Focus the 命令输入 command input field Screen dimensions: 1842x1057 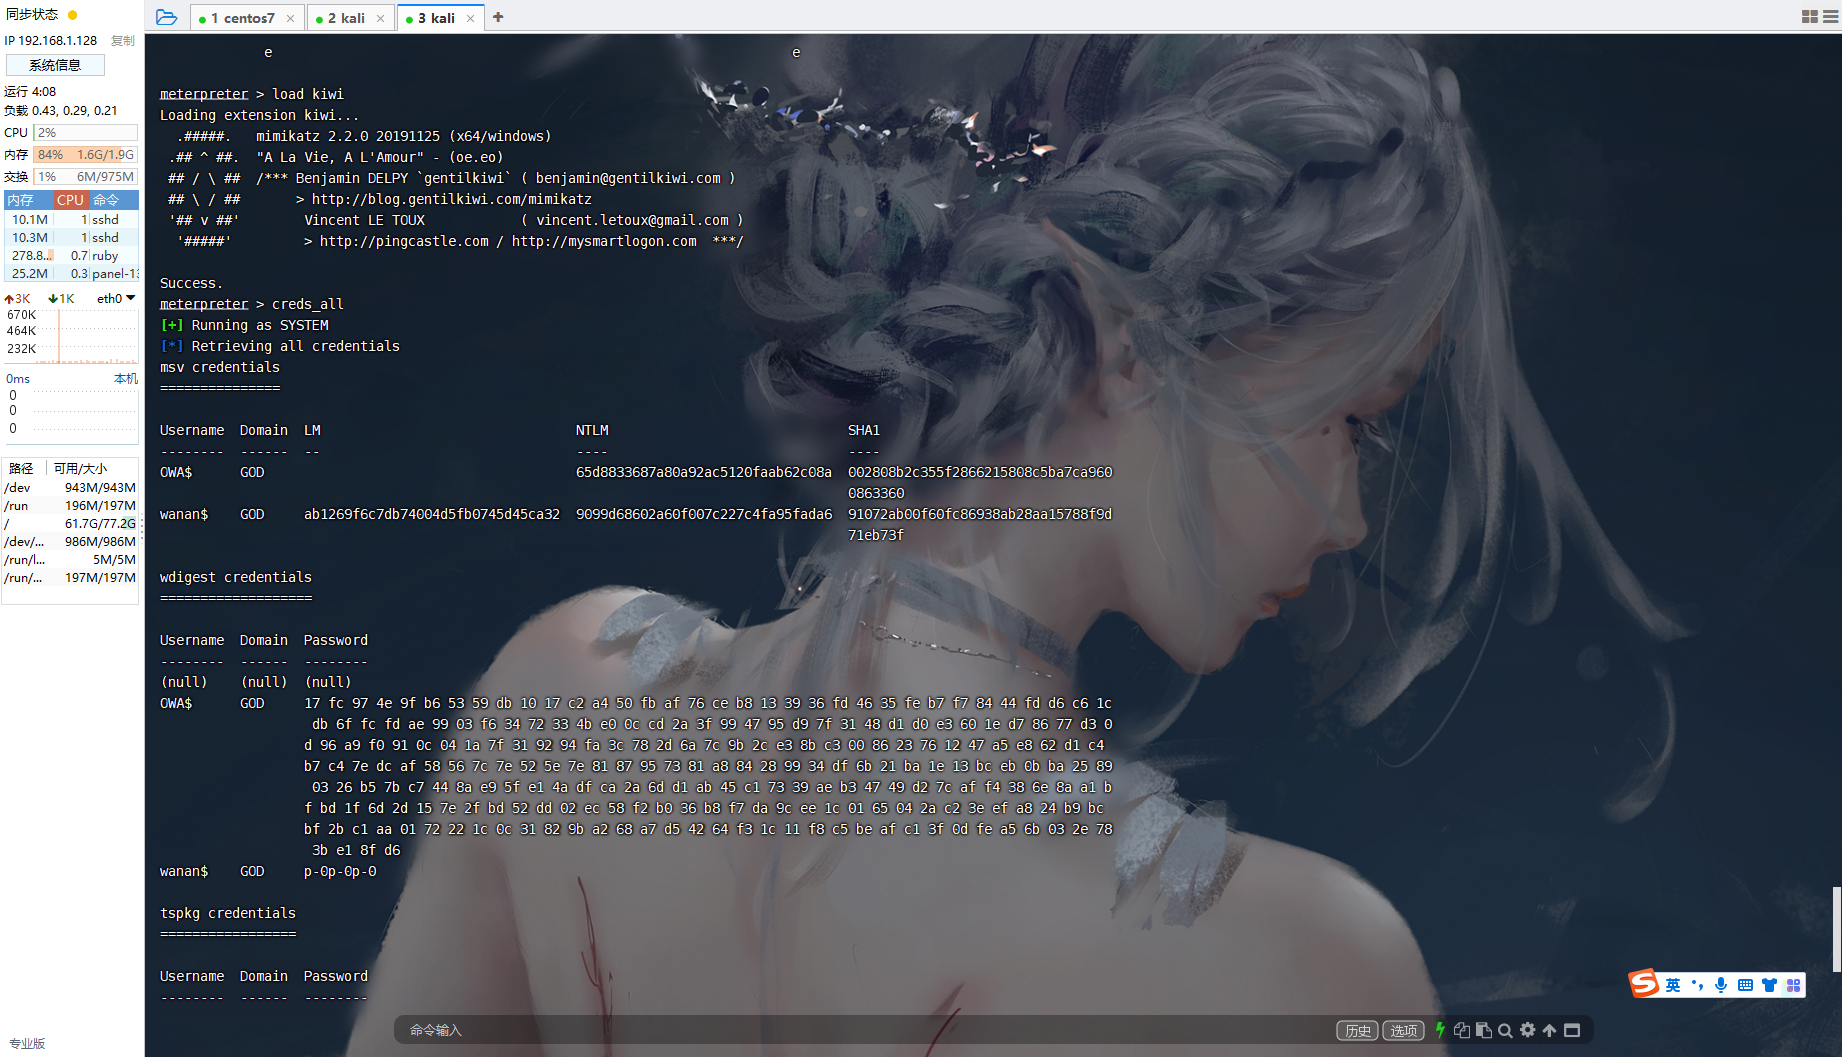865,1030
